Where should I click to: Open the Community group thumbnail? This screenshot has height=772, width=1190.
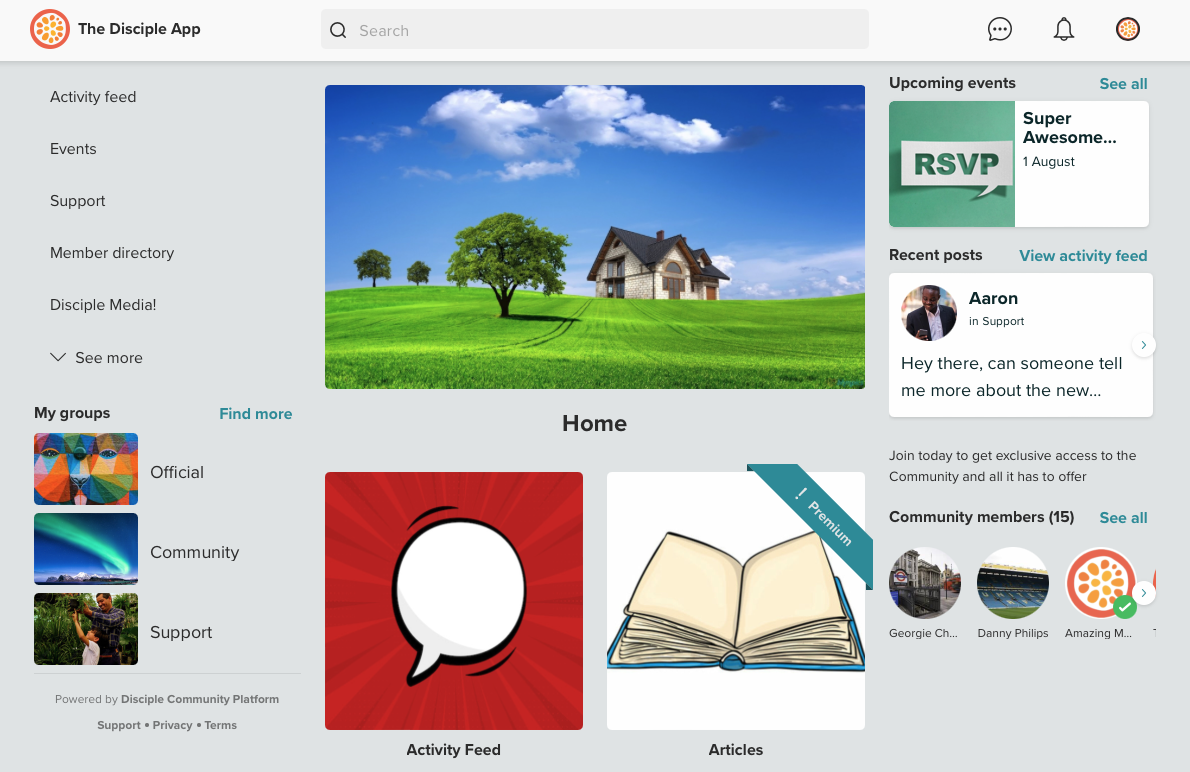86,549
